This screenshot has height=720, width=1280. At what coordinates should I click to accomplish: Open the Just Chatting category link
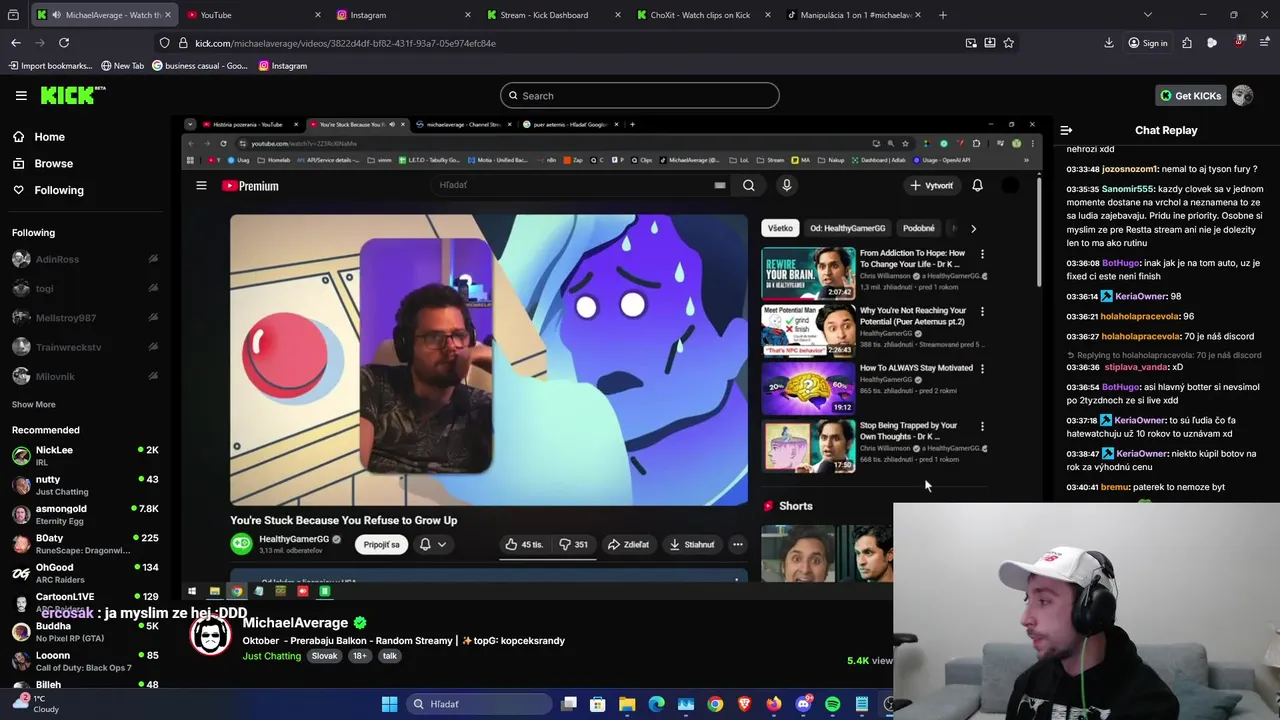click(271, 656)
